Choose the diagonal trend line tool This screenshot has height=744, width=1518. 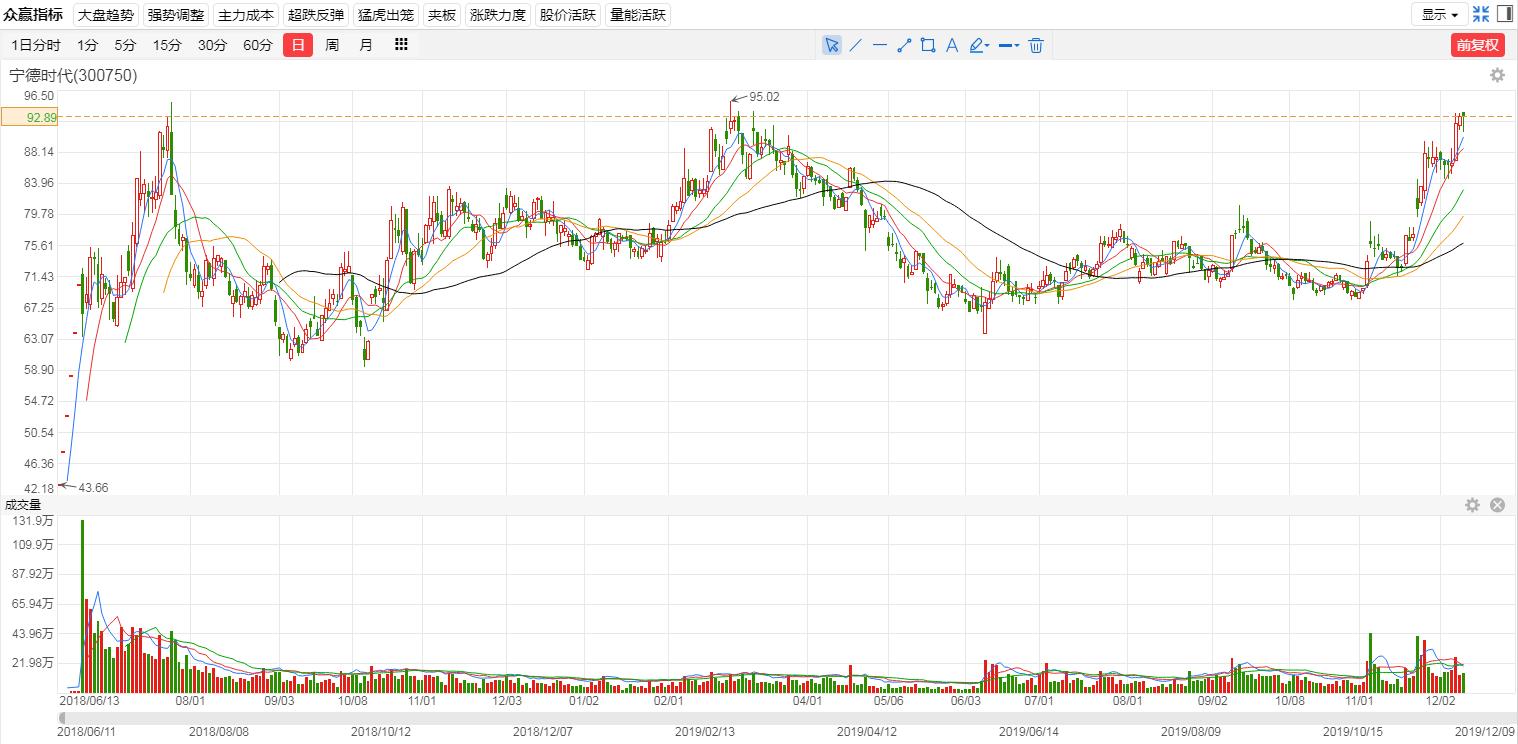click(x=856, y=45)
